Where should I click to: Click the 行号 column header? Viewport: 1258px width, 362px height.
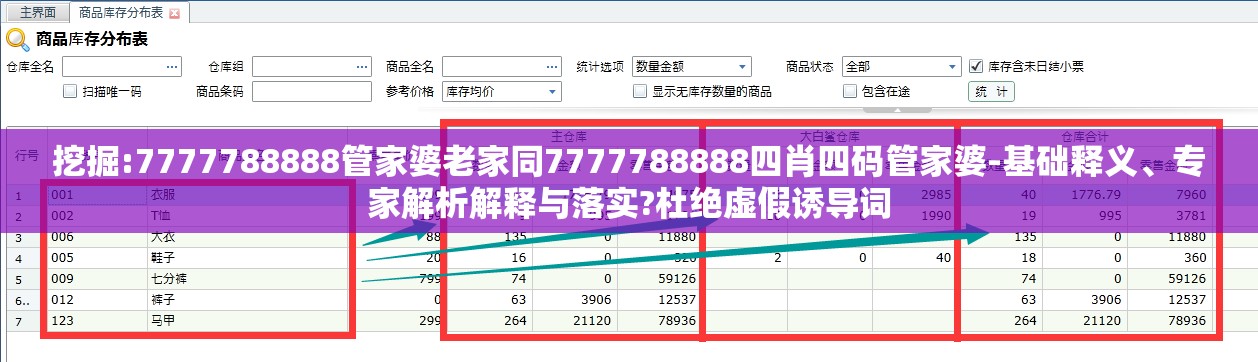click(27, 155)
